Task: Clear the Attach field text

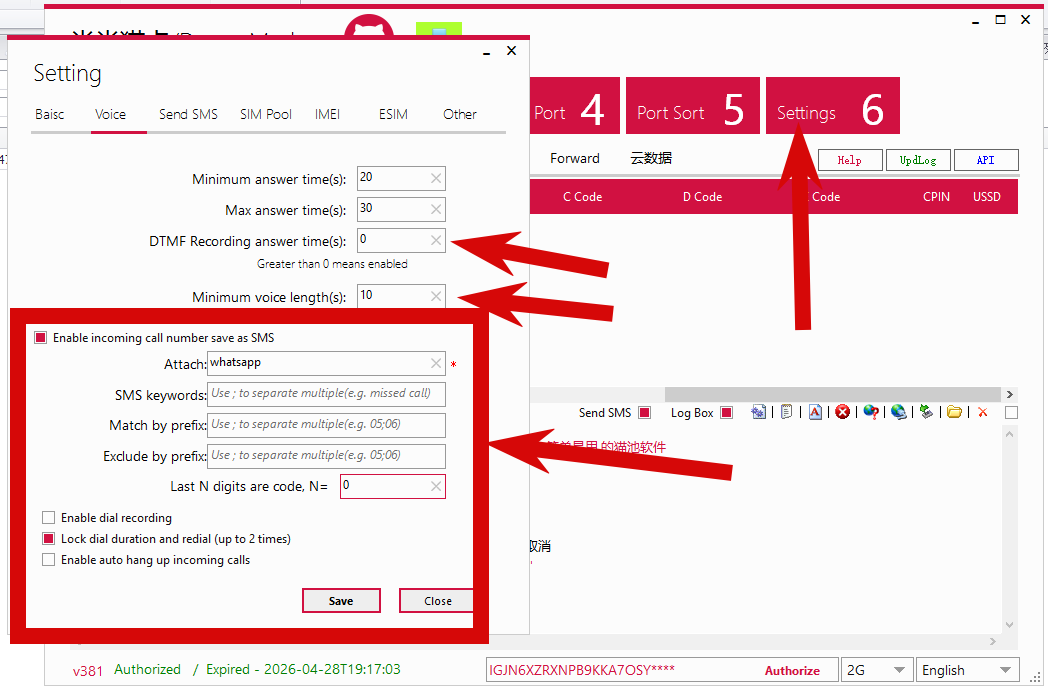Action: 436,363
